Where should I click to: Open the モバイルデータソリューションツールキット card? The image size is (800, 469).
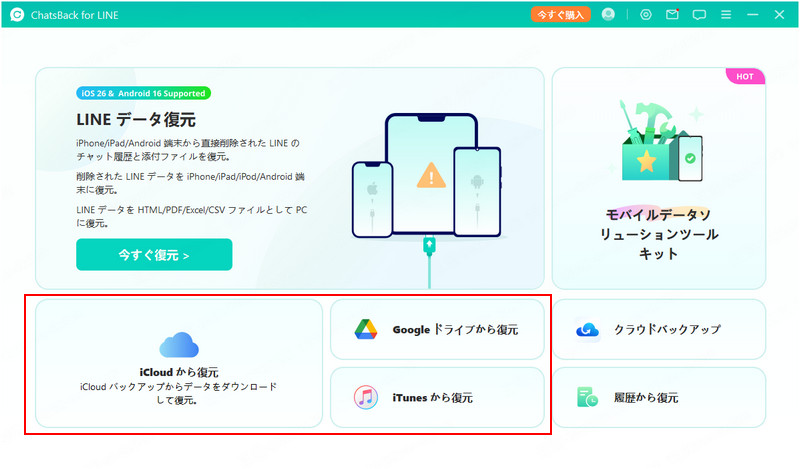(x=659, y=178)
